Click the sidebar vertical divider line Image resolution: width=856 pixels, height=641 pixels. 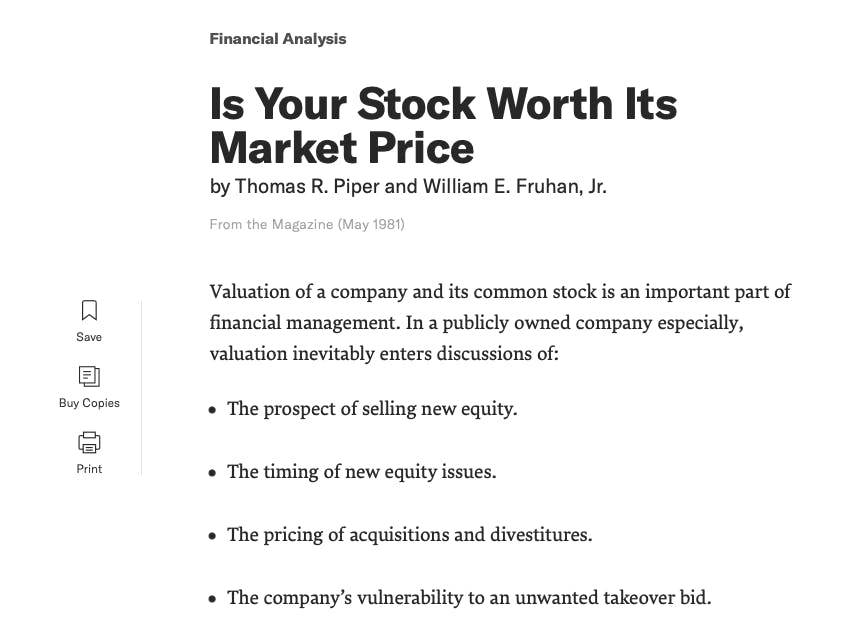pyautogui.click(x=141, y=388)
